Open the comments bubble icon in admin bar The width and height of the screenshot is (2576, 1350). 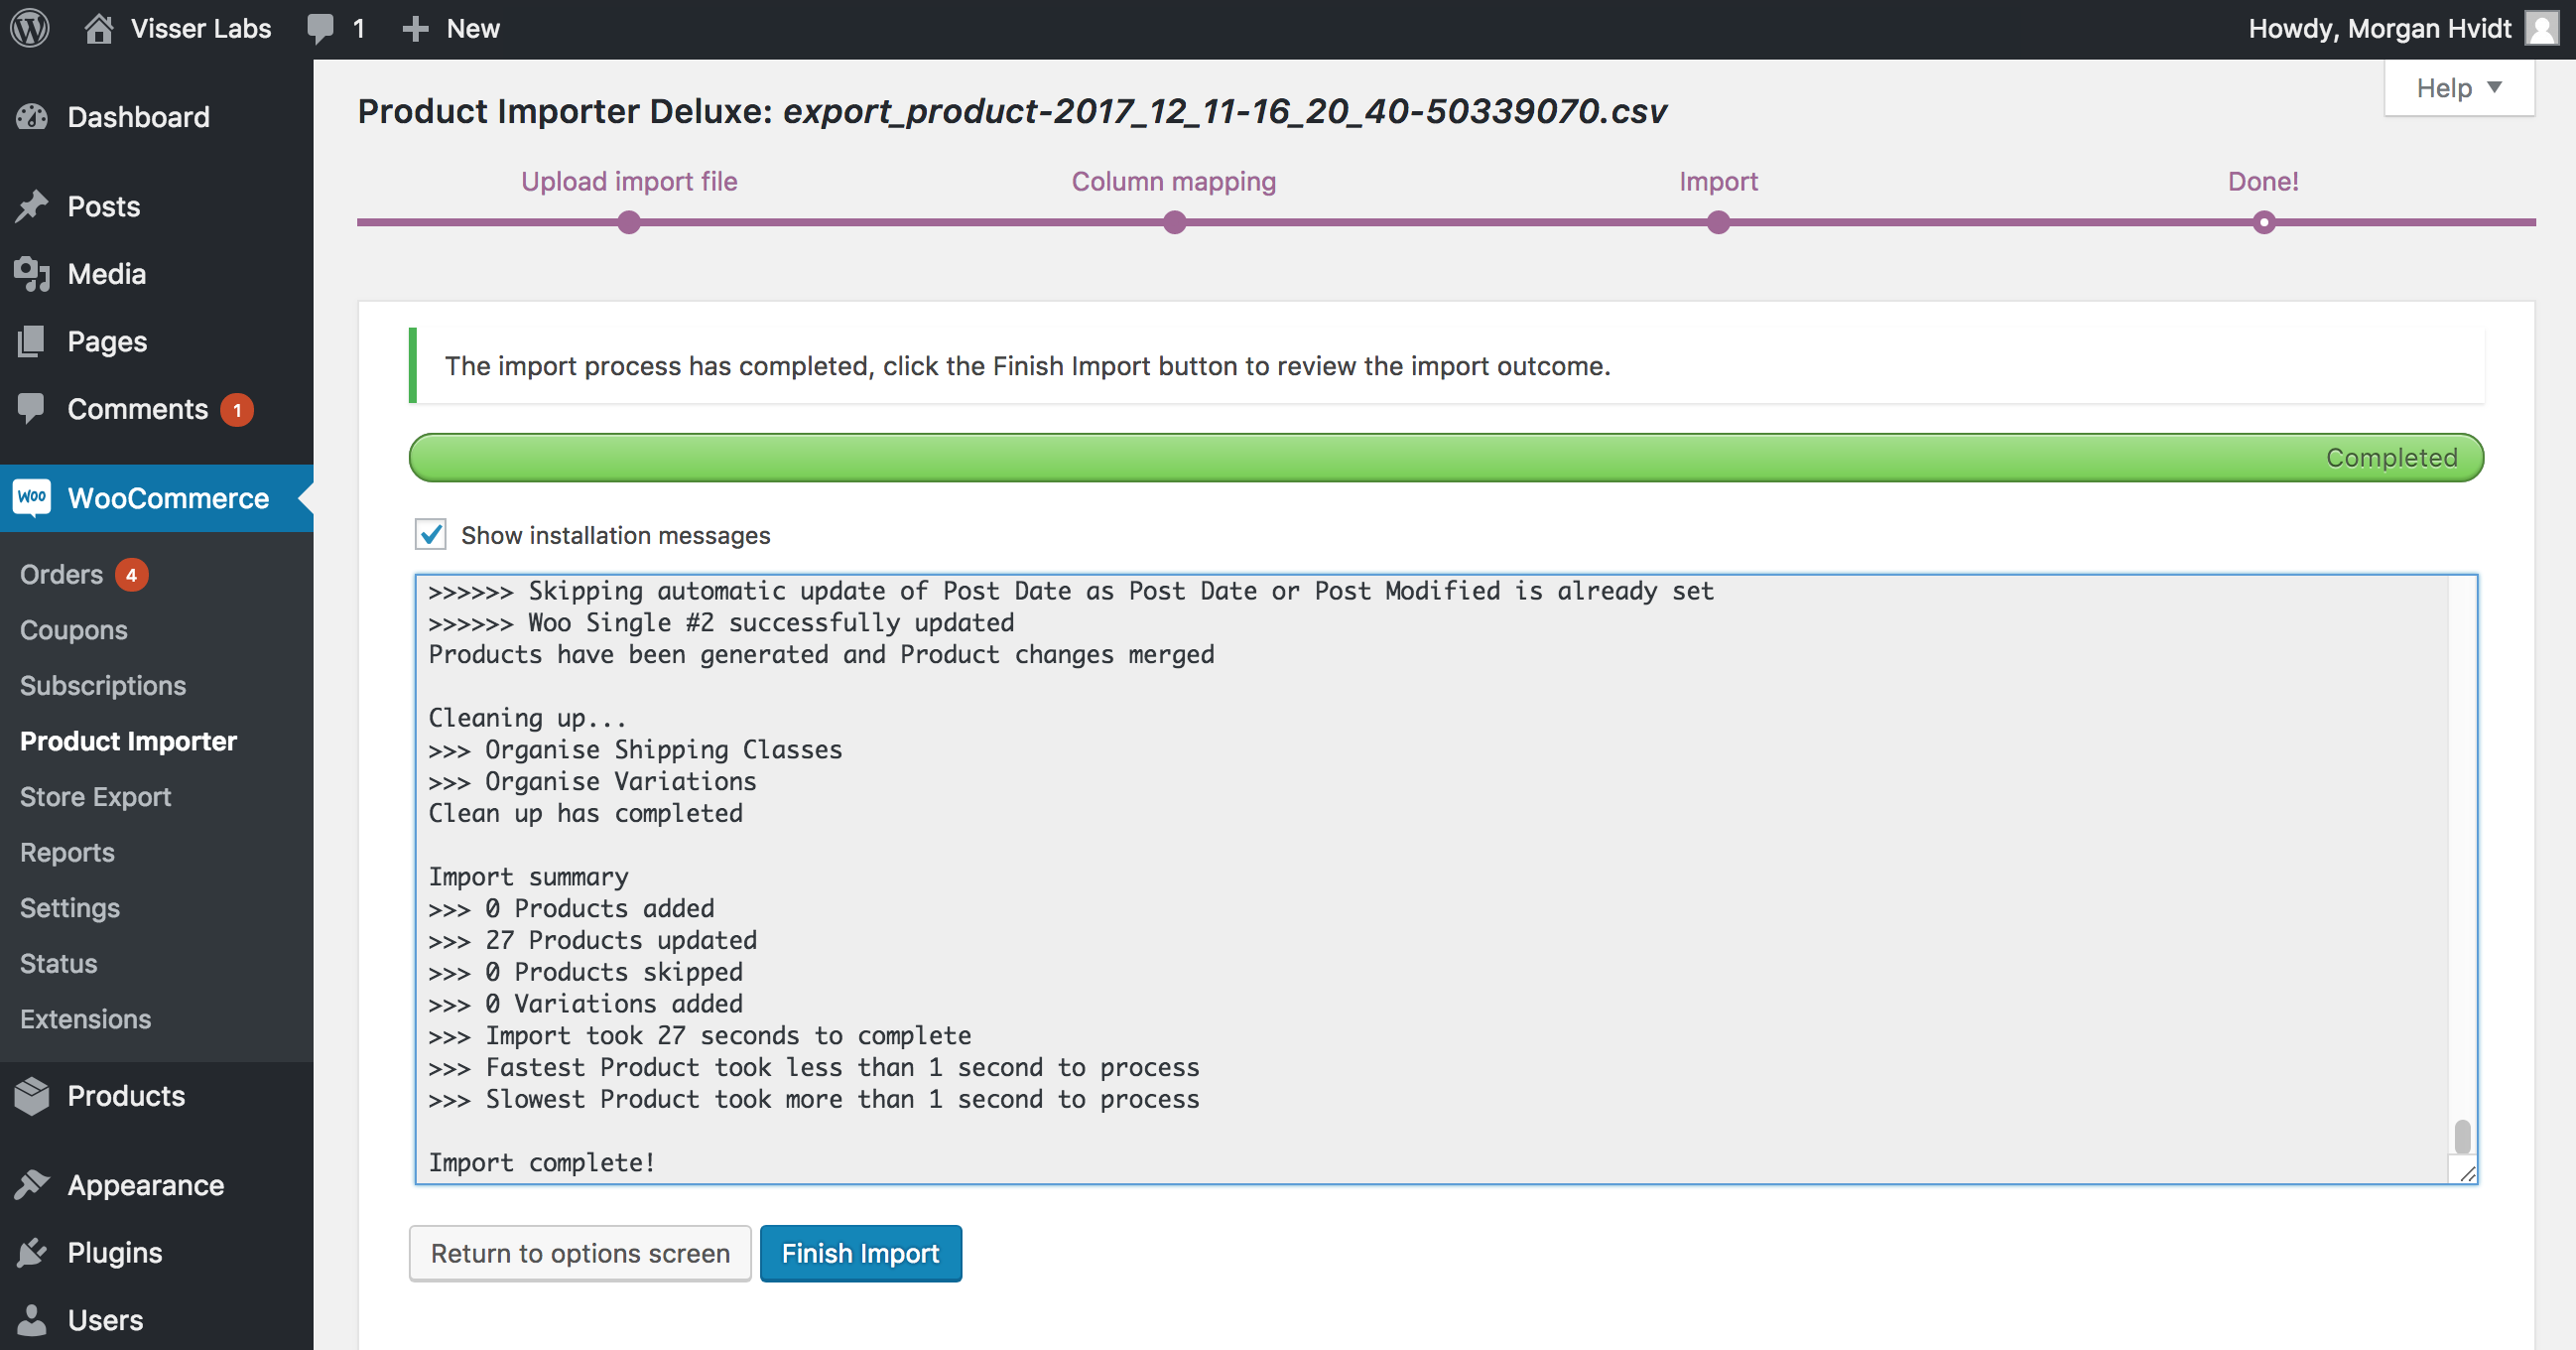320,28
